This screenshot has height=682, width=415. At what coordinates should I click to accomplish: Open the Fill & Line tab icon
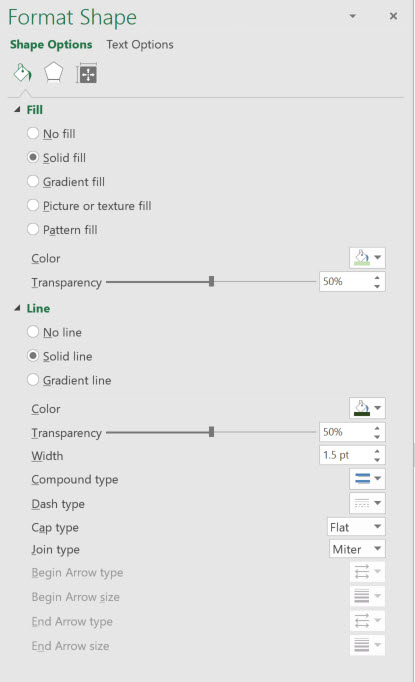tap(23, 73)
